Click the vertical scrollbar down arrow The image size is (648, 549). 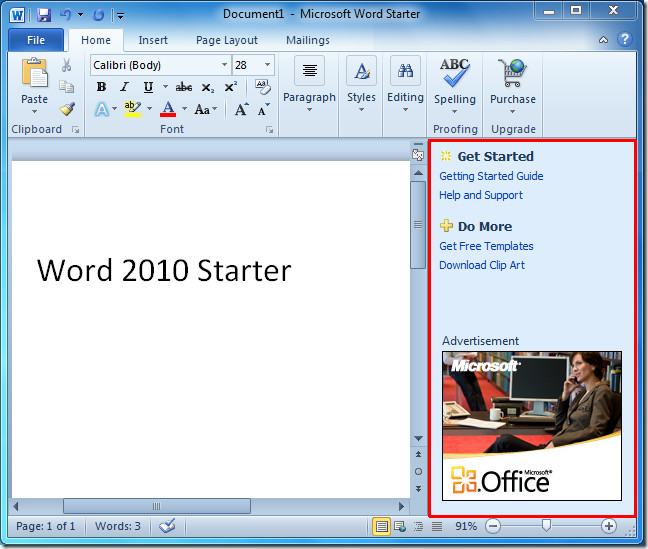[x=418, y=438]
